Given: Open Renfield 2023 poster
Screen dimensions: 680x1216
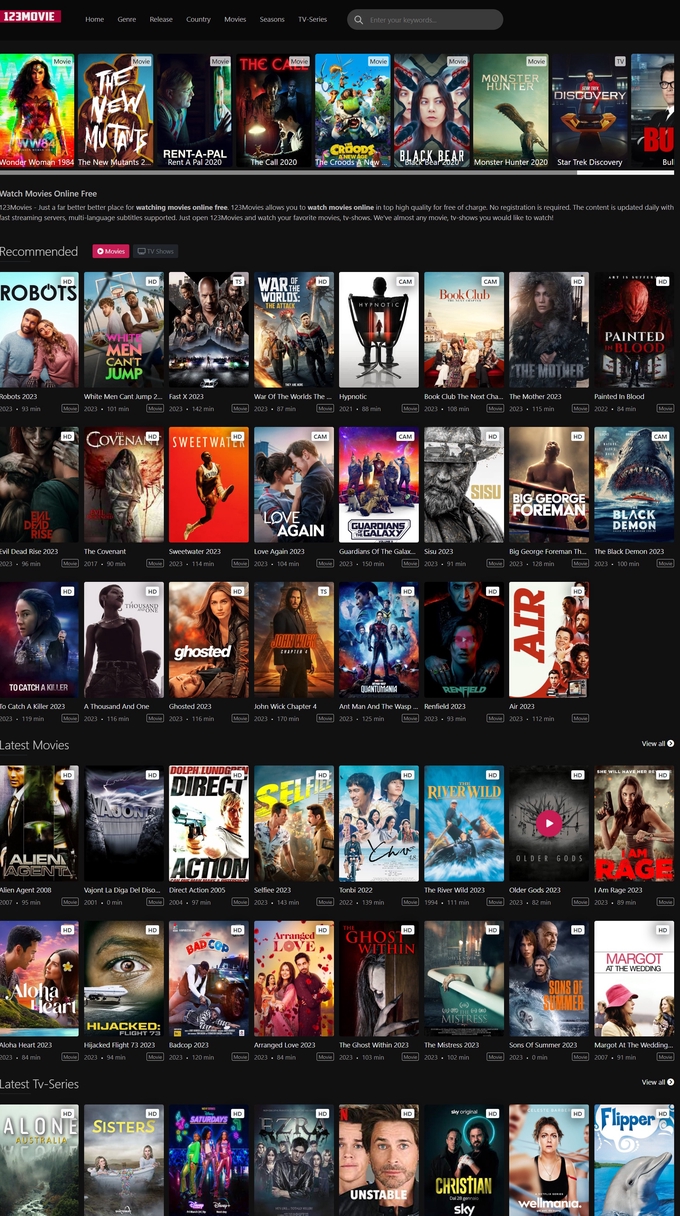Looking at the screenshot, I should tap(464, 640).
